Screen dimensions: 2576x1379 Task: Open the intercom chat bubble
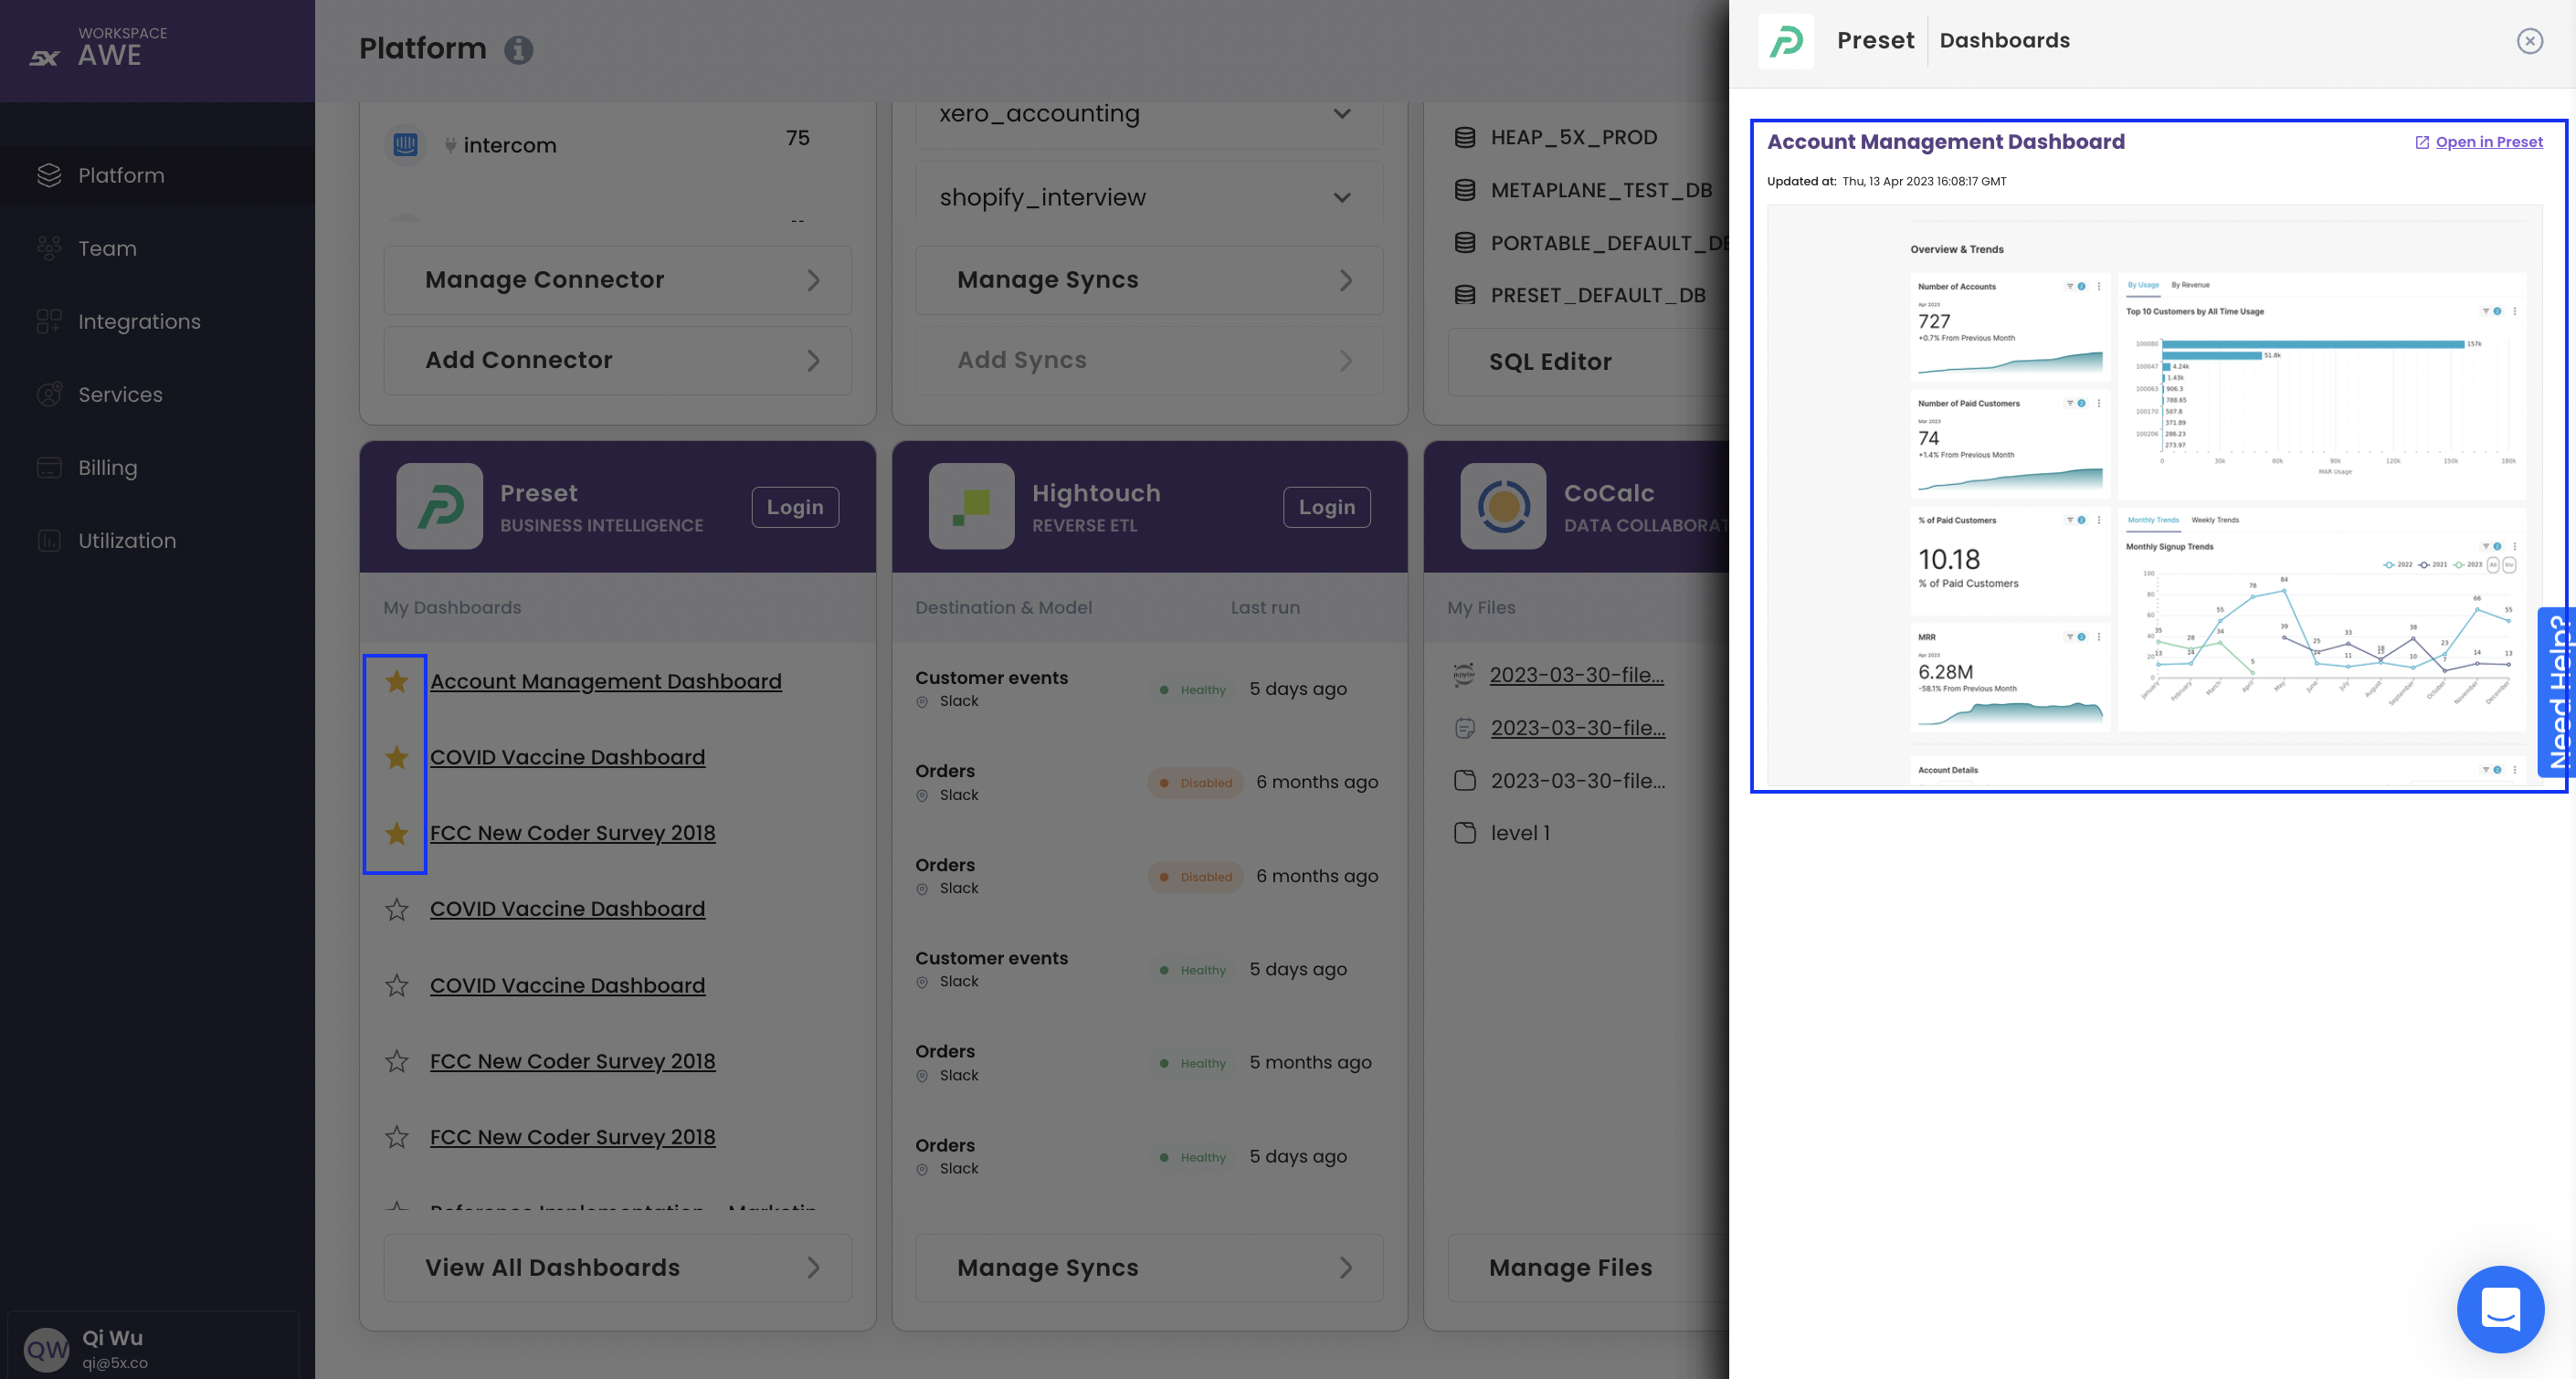2499,1309
